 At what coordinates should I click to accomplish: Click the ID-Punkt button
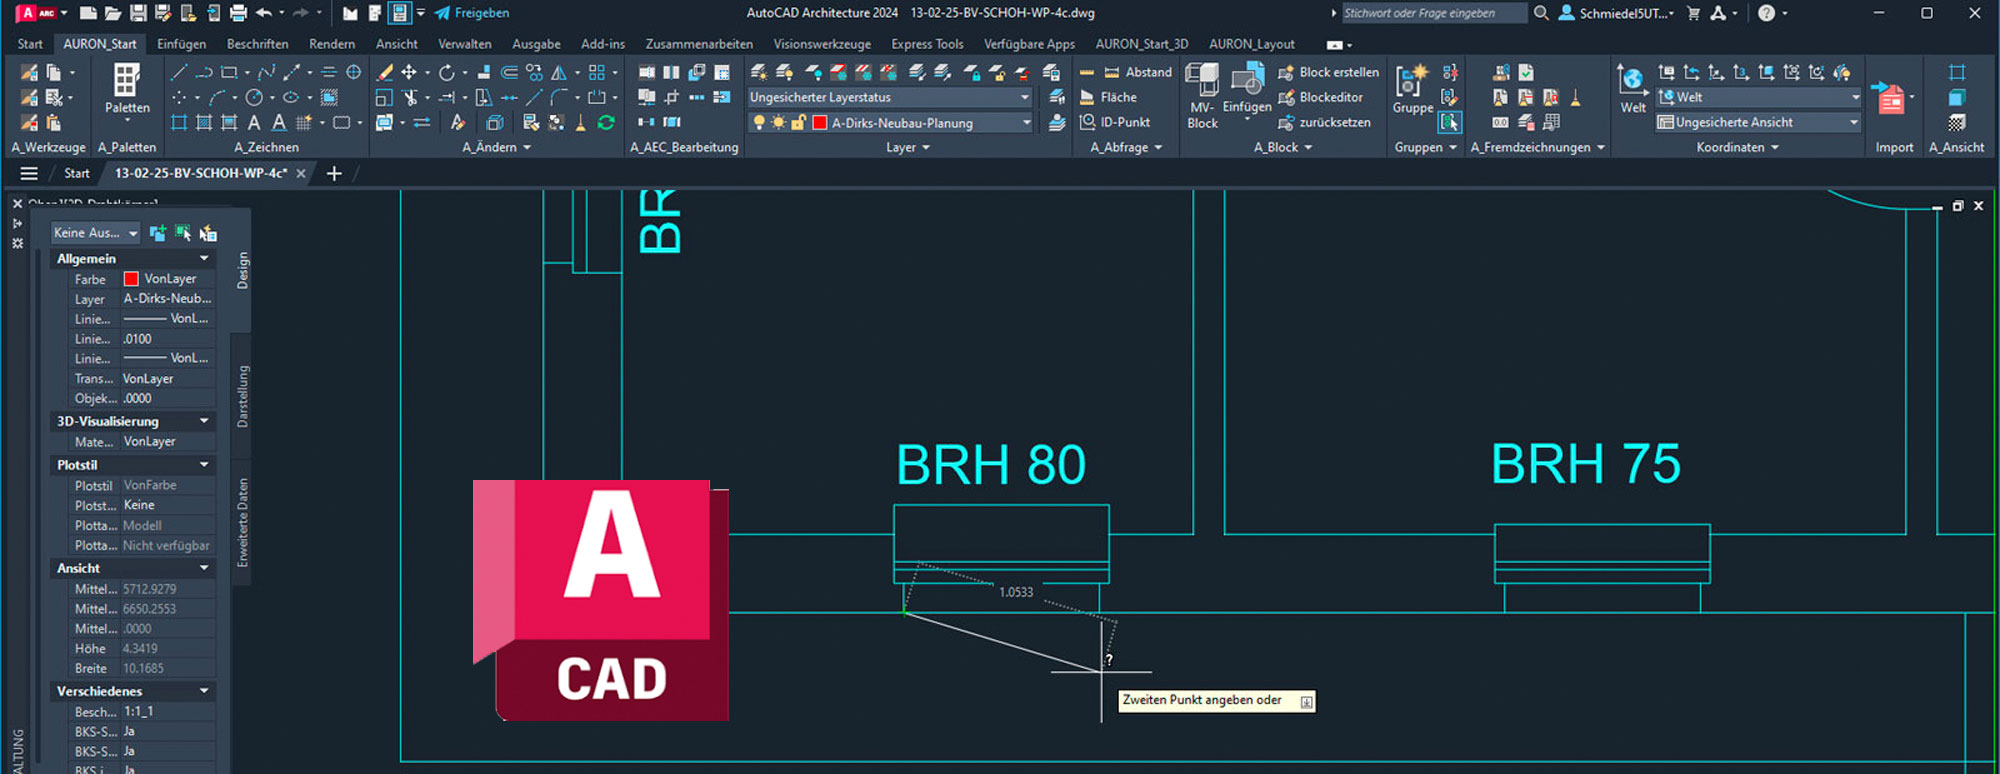[1114, 122]
